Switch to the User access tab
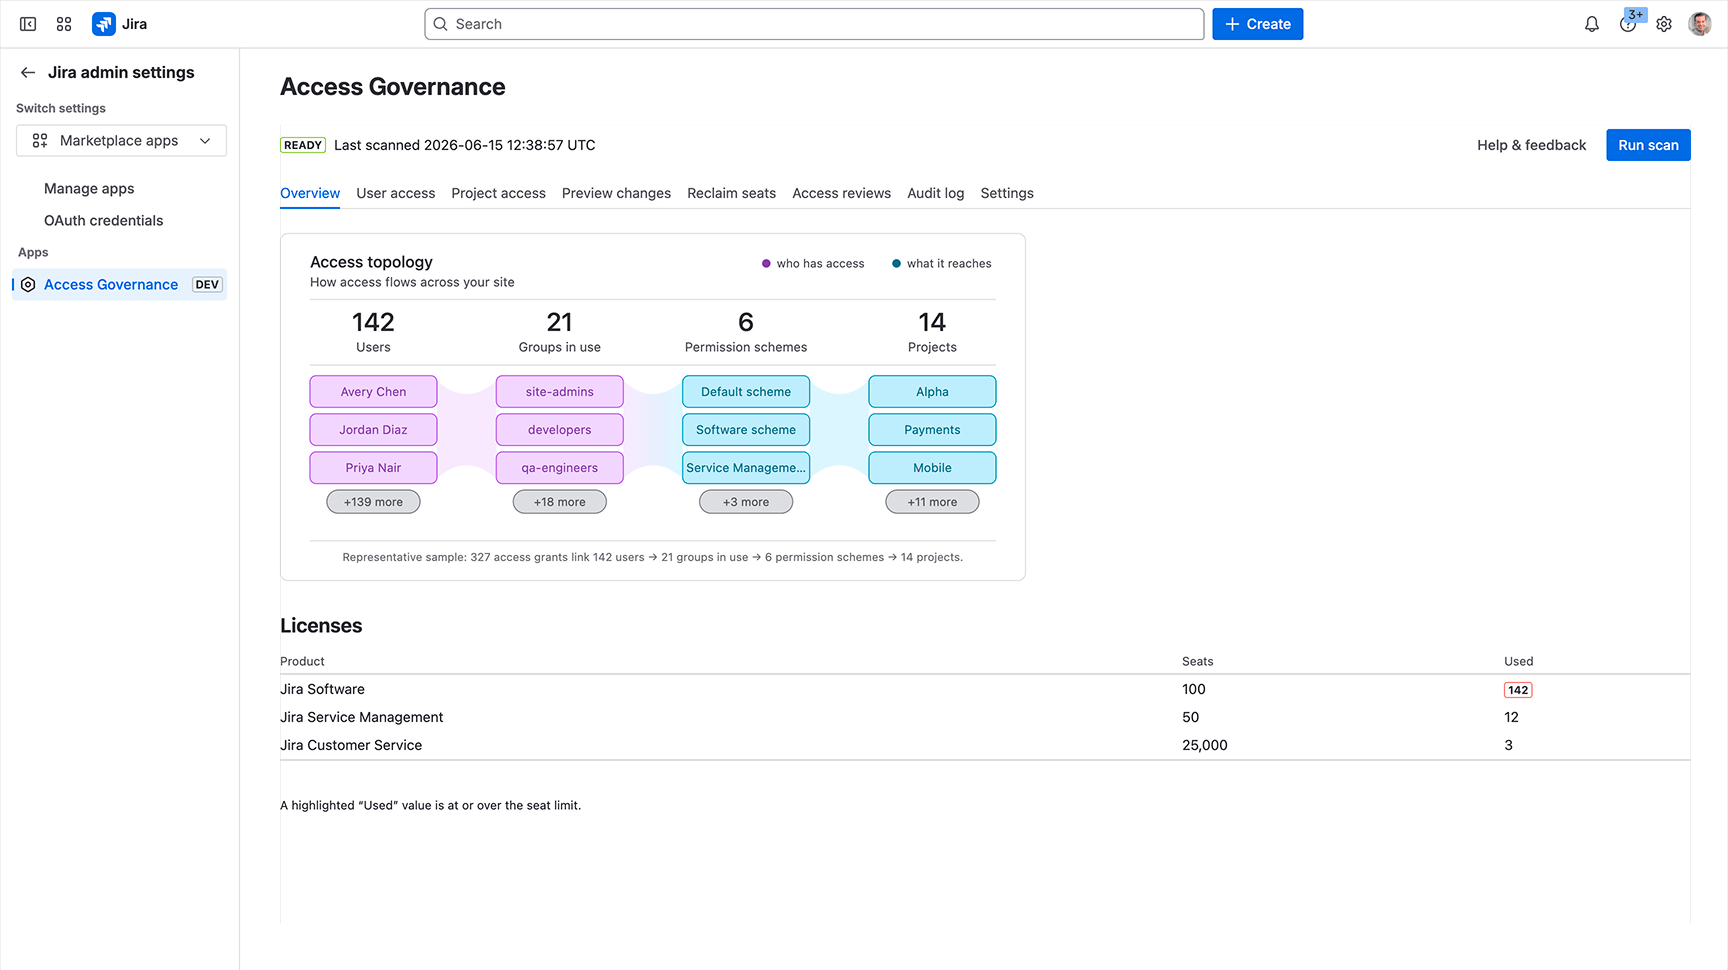The width and height of the screenshot is (1728, 970). click(396, 193)
